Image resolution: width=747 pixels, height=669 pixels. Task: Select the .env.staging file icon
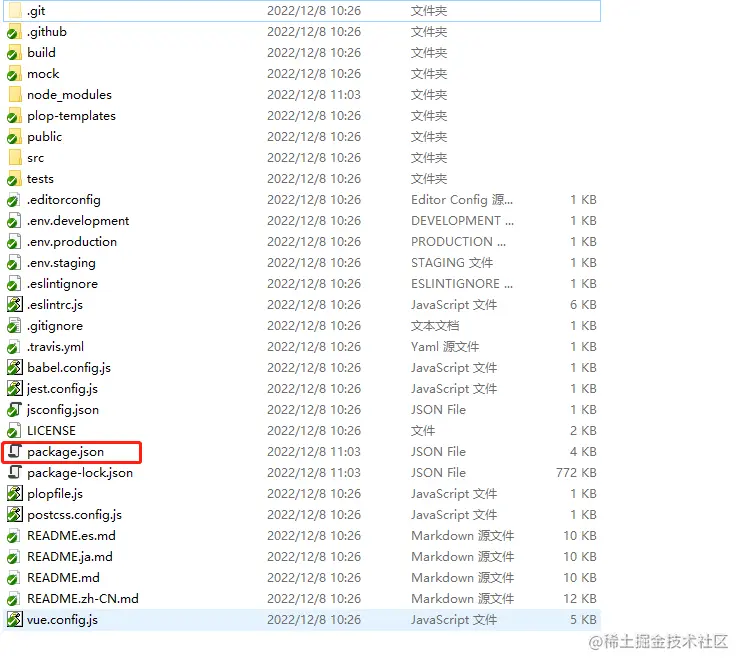point(14,263)
